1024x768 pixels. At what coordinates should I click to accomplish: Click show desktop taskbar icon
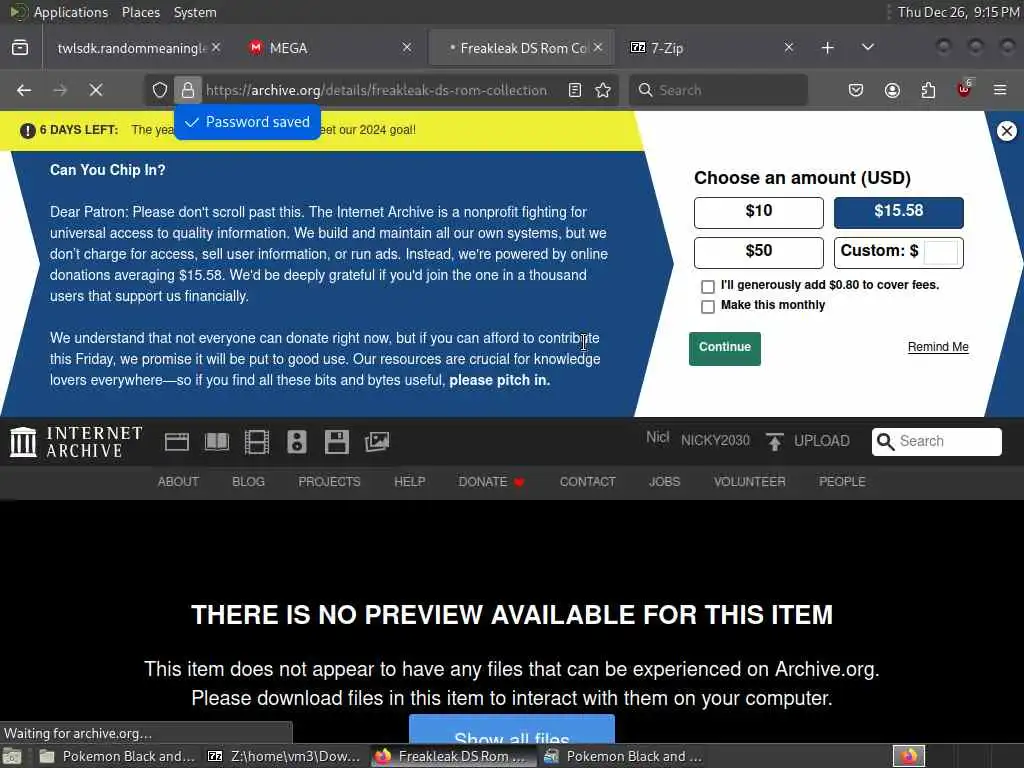[12, 756]
